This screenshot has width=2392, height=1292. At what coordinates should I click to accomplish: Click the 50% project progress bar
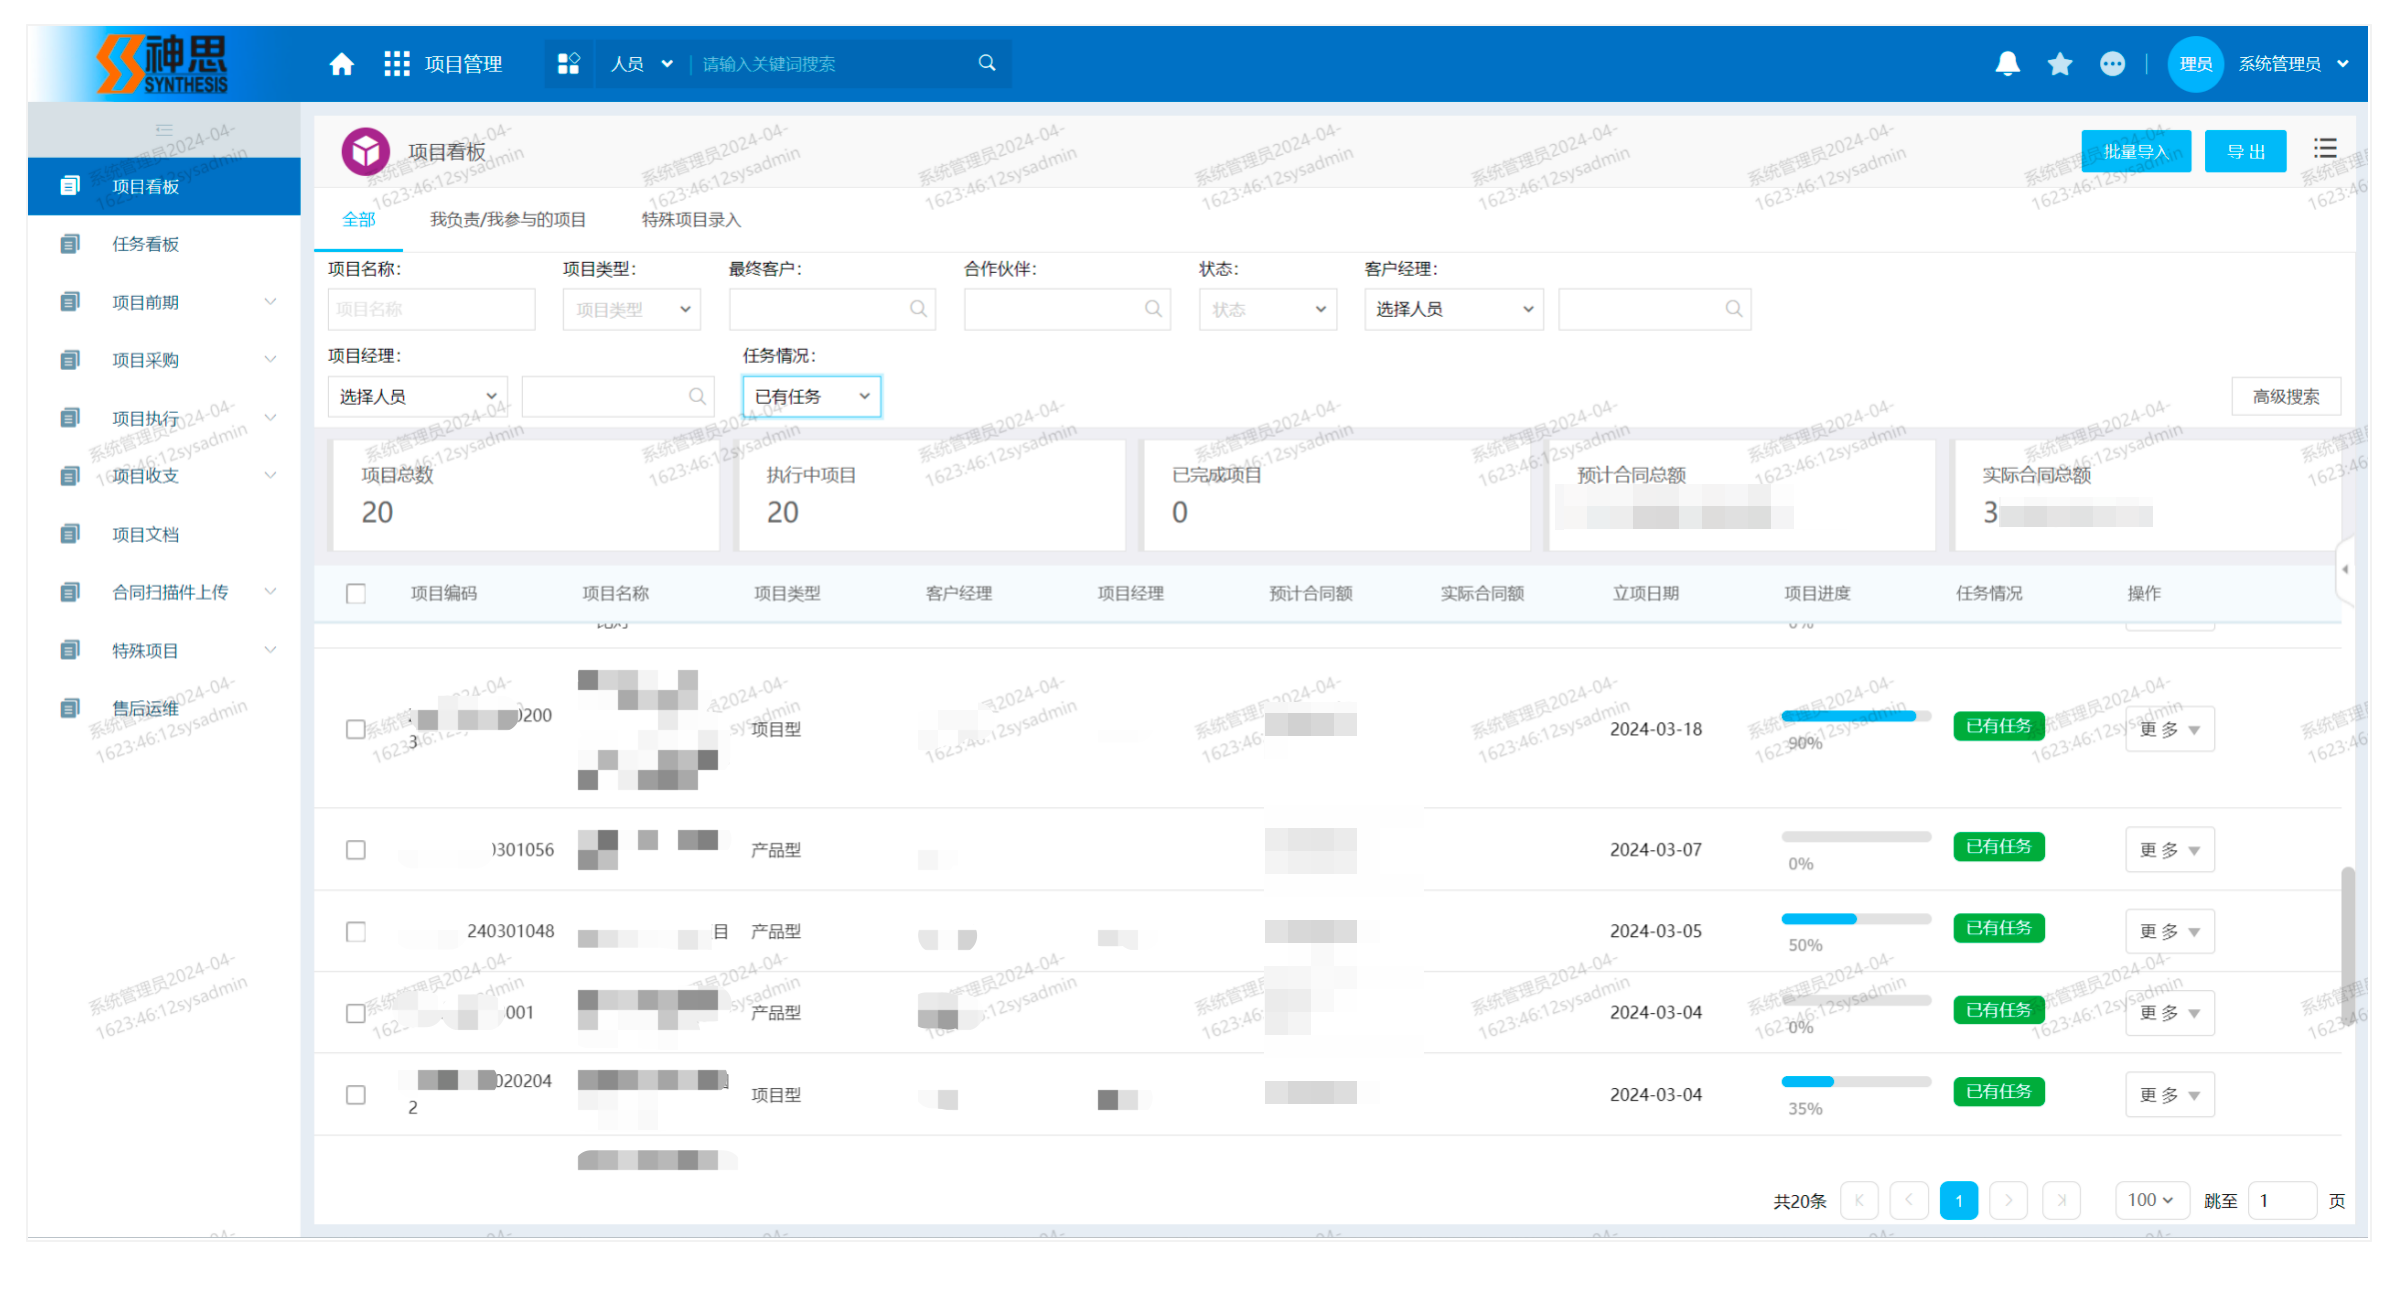pos(1856,919)
